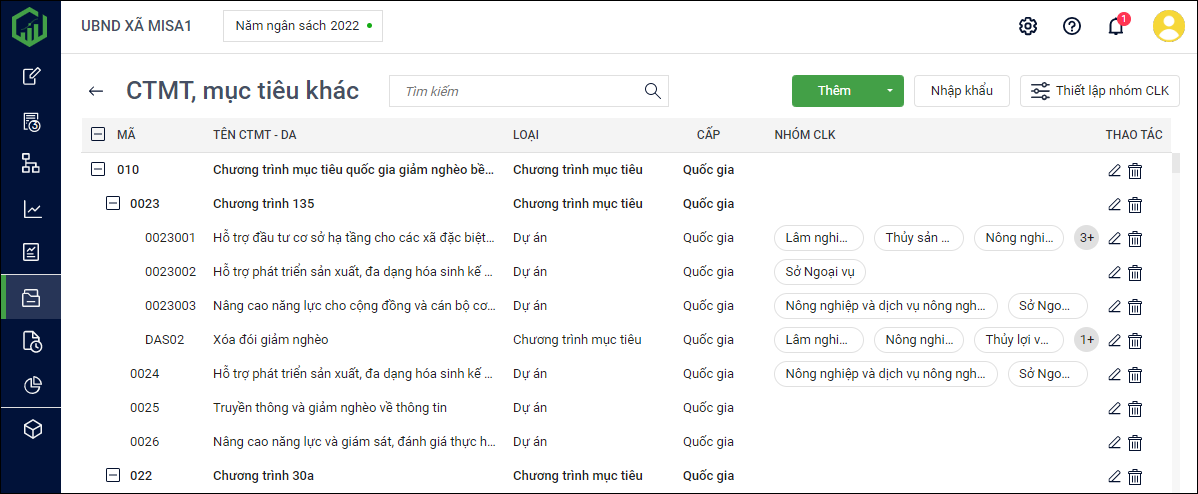
Task: Collapse all rows via header toggle box
Action: point(98,134)
